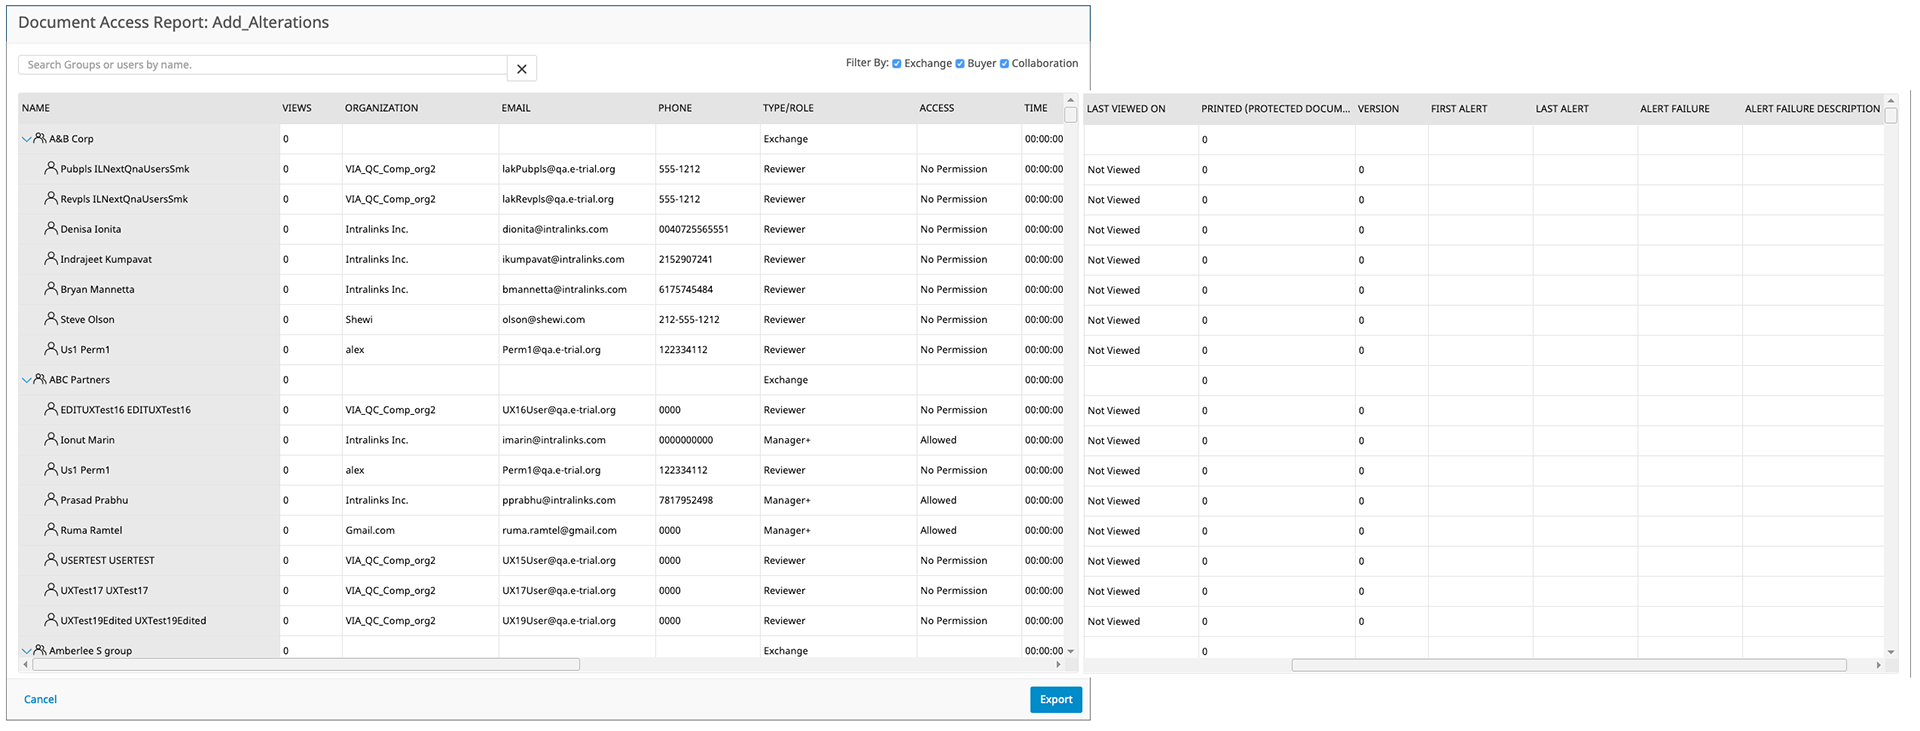Viewport: 1920px width, 731px height.
Task: Click Allowed access for Ionut Marin
Action: [938, 440]
